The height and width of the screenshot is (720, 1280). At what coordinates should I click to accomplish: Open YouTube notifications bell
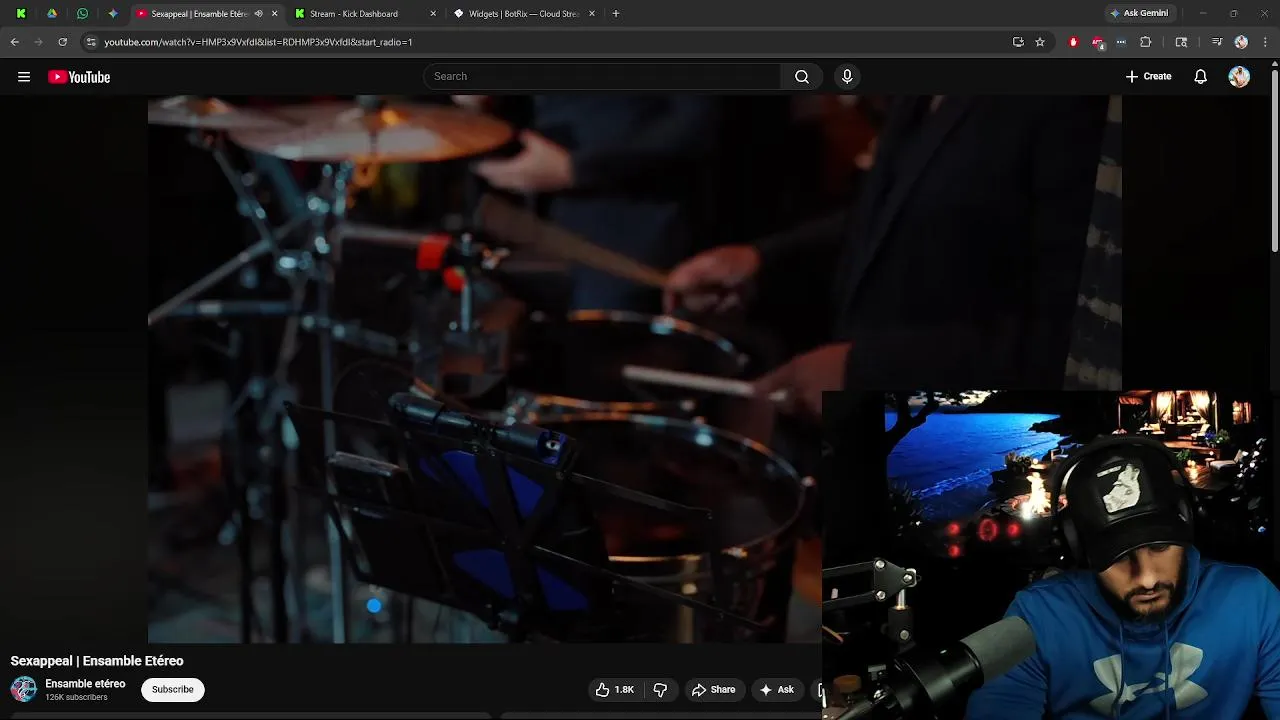click(x=1201, y=77)
